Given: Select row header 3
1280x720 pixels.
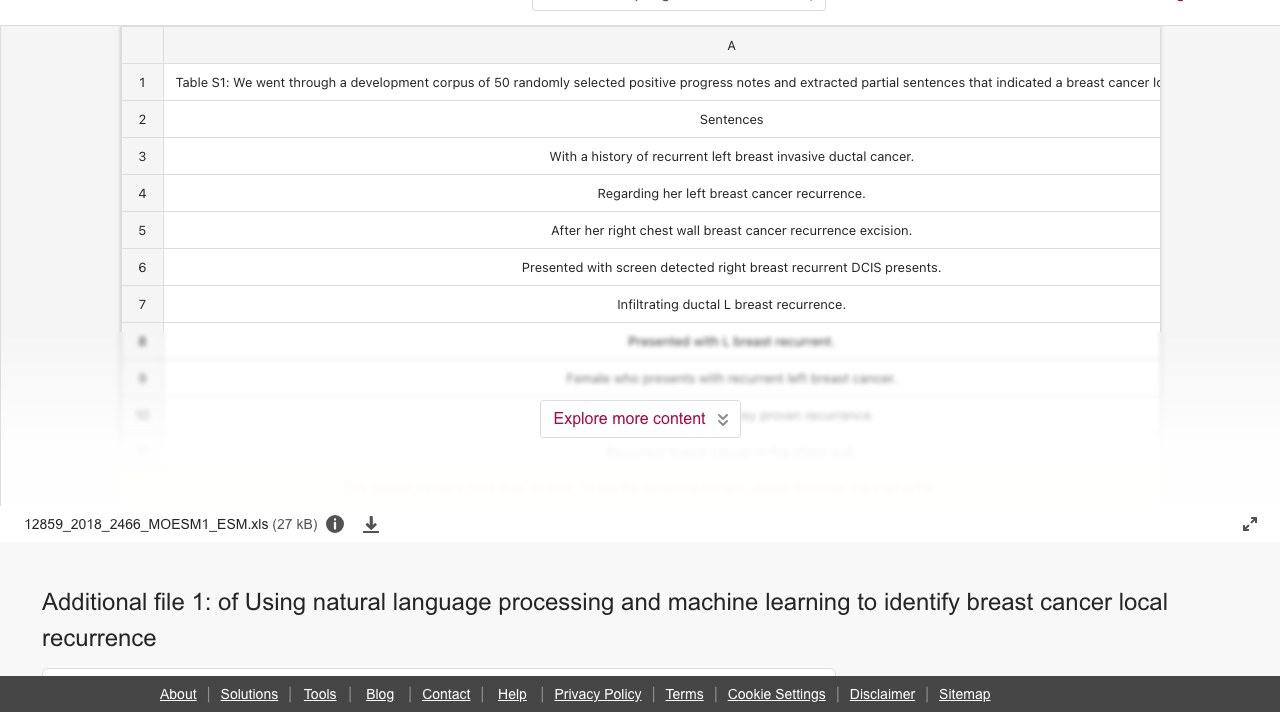Looking at the screenshot, I should [142, 157].
